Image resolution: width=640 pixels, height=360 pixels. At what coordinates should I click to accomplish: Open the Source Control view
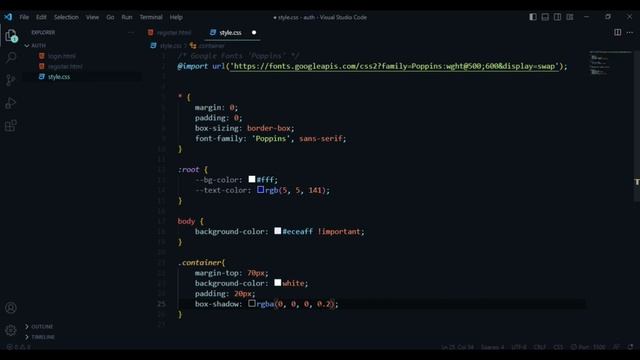click(x=11, y=80)
